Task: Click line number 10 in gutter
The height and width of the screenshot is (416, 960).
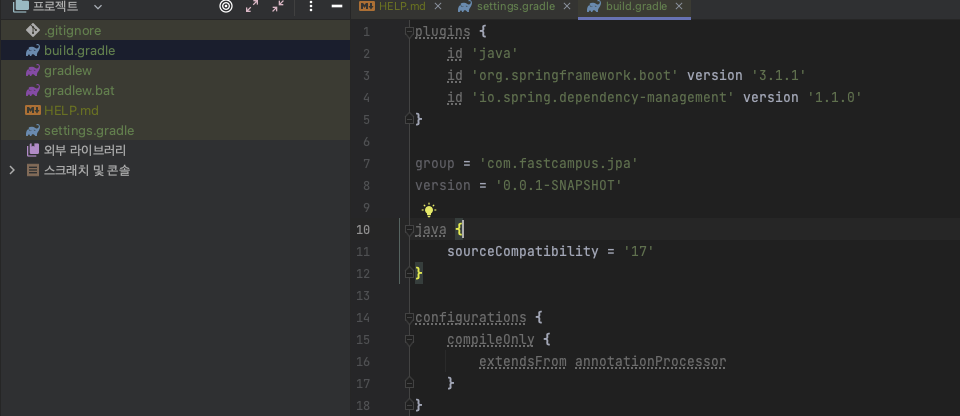Action: tap(362, 230)
